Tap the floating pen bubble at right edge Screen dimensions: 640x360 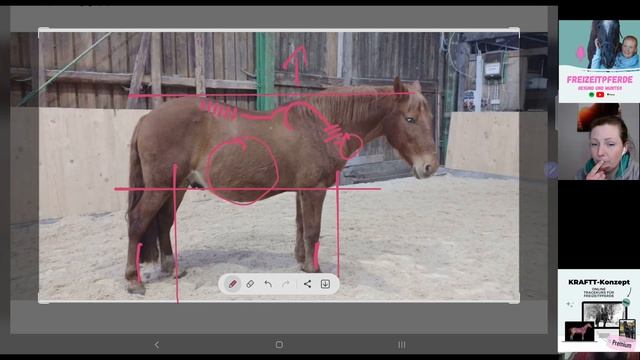(x=551, y=170)
